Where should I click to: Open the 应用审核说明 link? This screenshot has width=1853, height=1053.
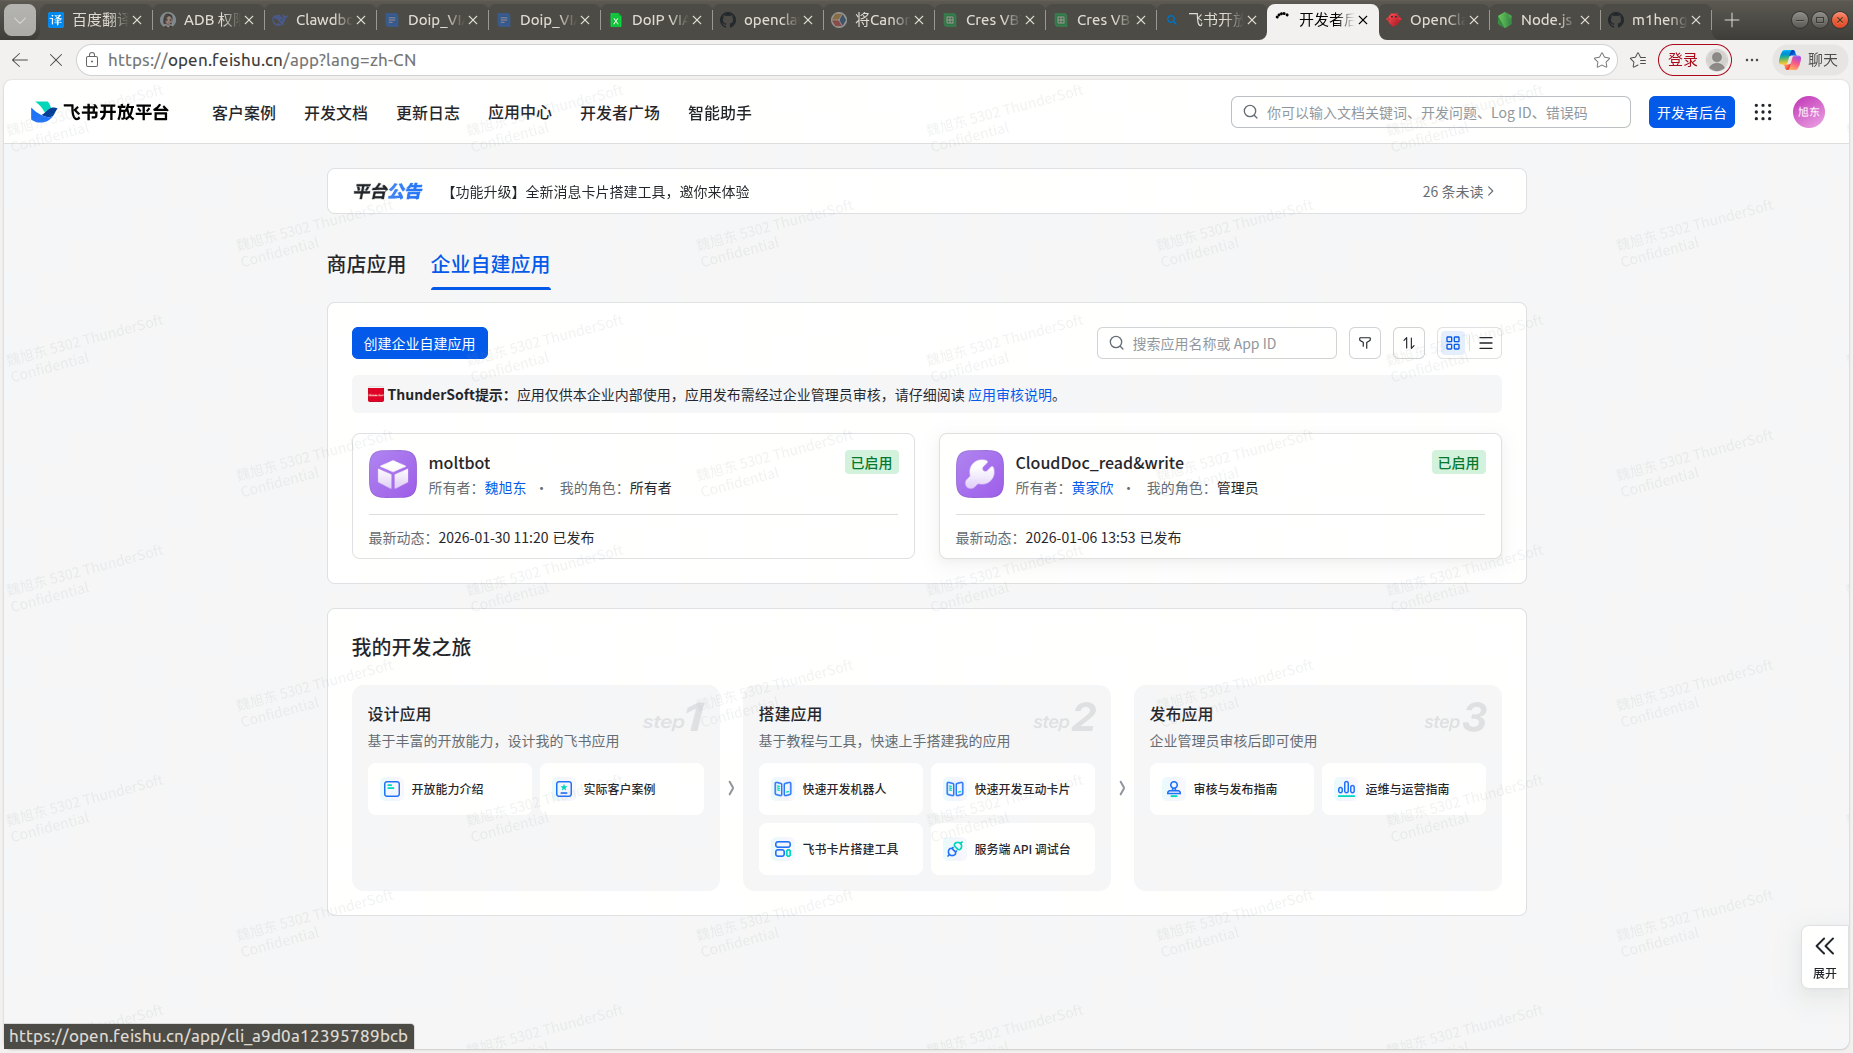[1010, 395]
